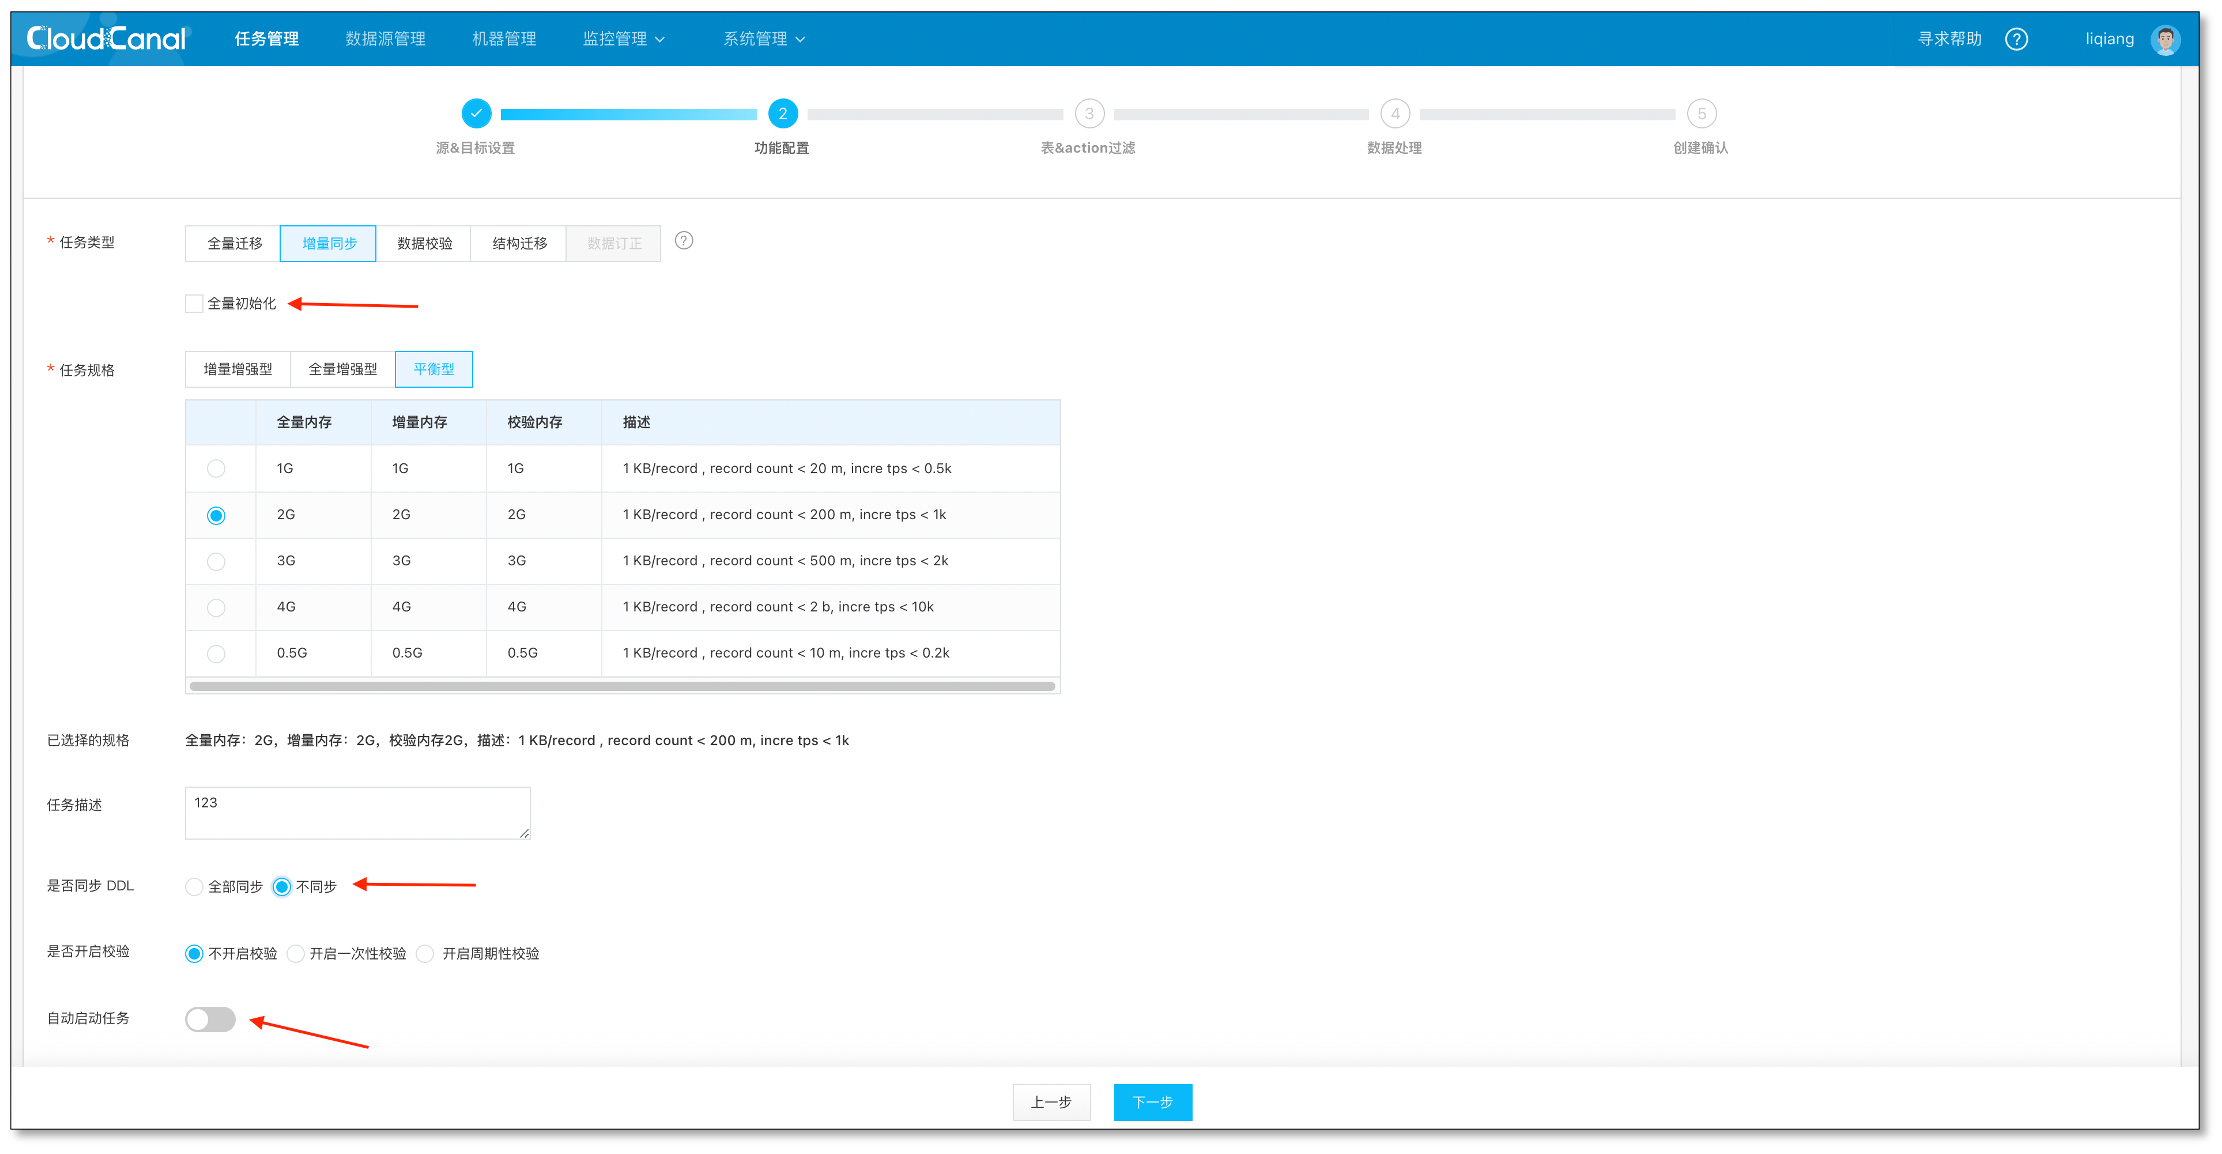The image size is (2222, 1154).
Task: Switch to the 全量迁移 task type tab
Action: coord(234,244)
